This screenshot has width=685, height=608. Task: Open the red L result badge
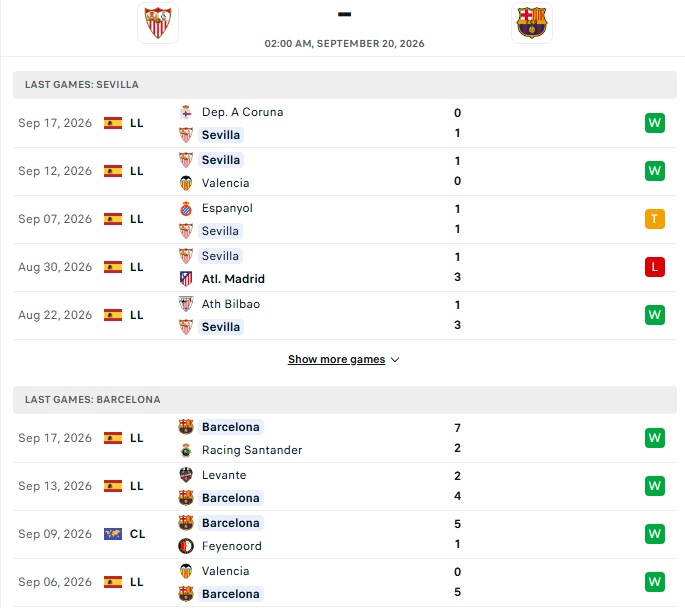pyautogui.click(x=654, y=267)
